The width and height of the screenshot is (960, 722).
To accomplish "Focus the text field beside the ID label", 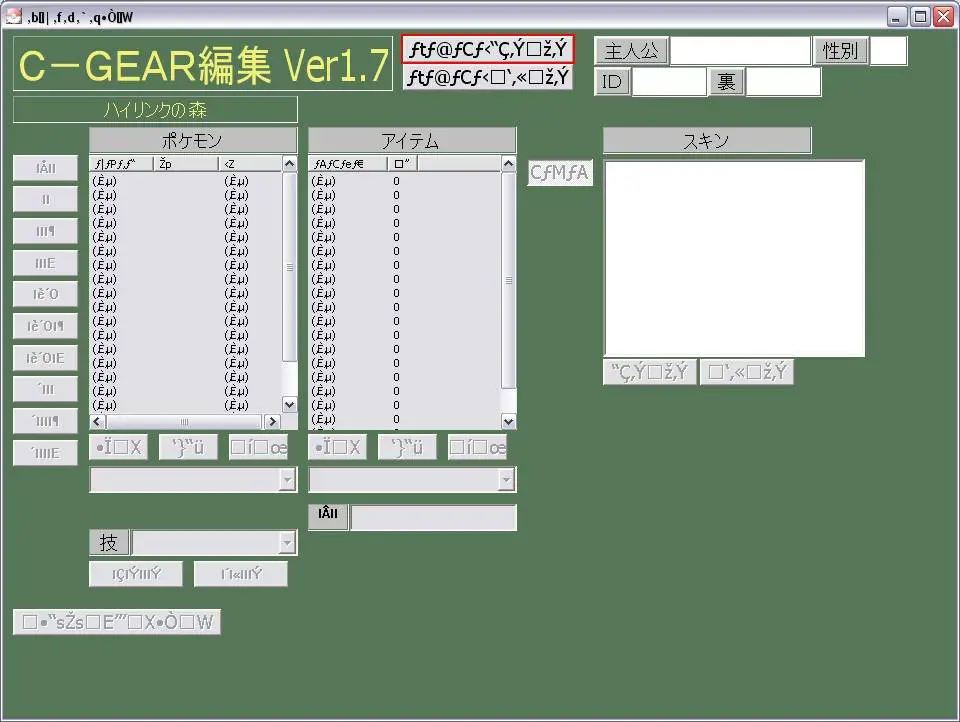I will tap(669, 81).
